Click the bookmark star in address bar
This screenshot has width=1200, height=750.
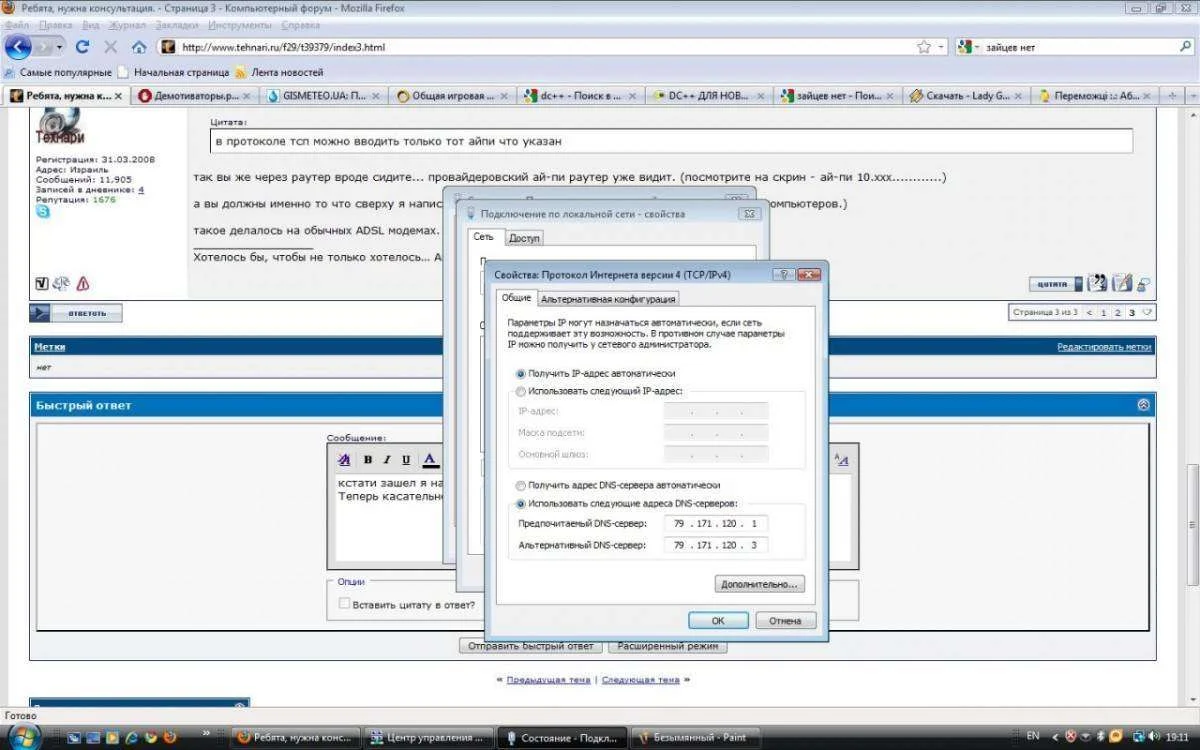tap(924, 47)
